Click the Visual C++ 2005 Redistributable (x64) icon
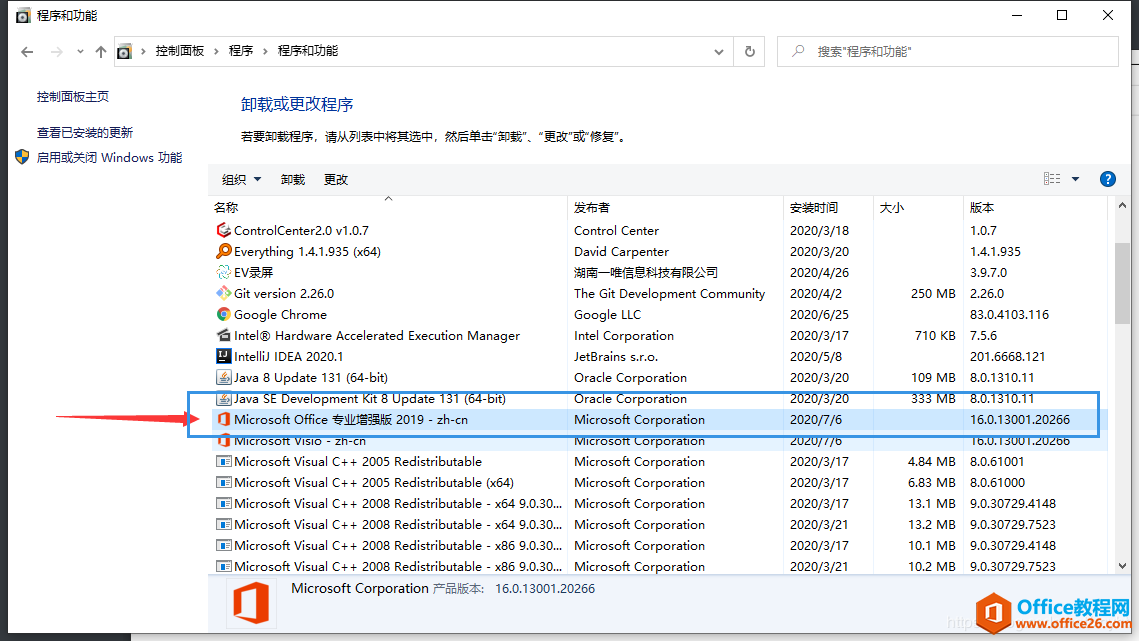Screen dimensions: 1139x641 coord(224,483)
